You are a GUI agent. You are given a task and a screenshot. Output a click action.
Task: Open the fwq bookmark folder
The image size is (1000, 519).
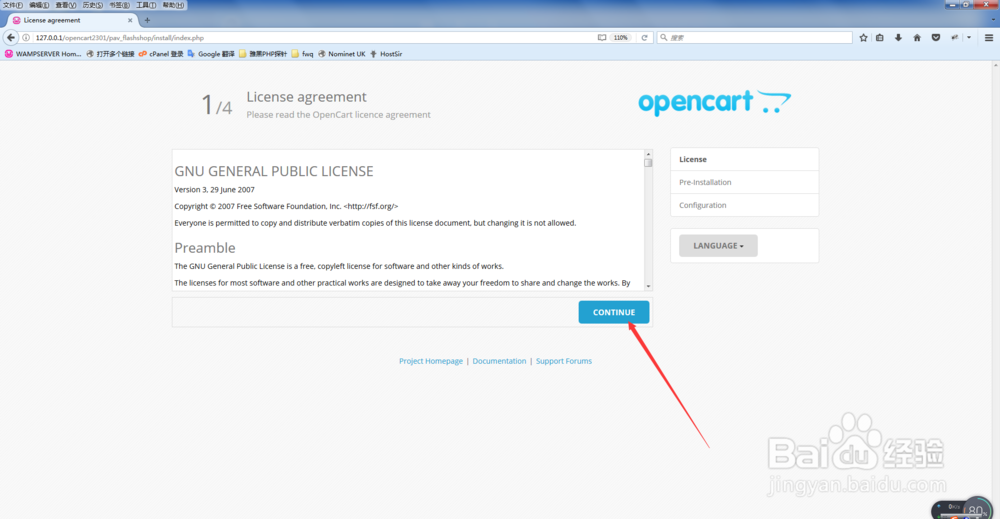coord(302,54)
